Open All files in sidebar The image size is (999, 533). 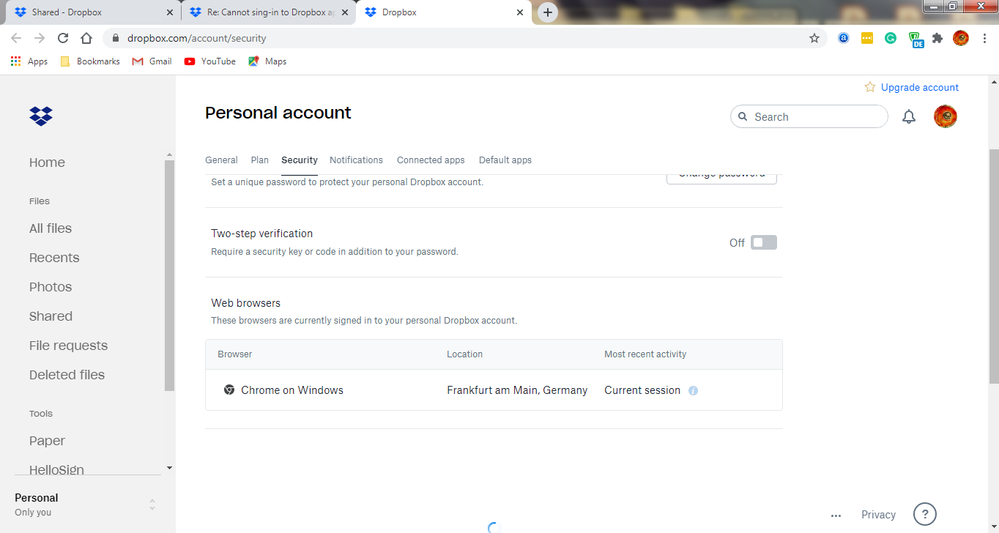point(50,228)
